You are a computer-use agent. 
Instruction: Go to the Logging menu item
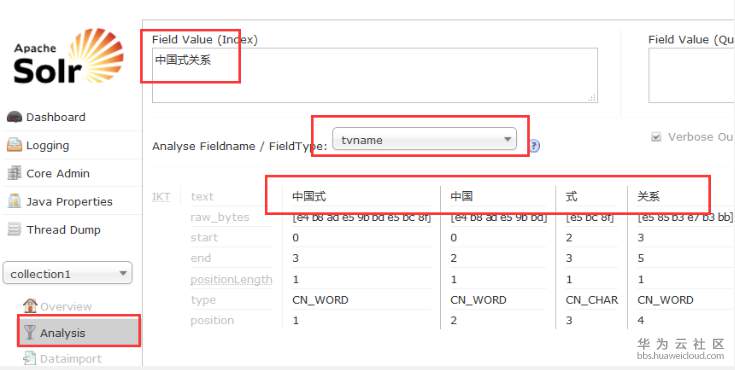47,145
